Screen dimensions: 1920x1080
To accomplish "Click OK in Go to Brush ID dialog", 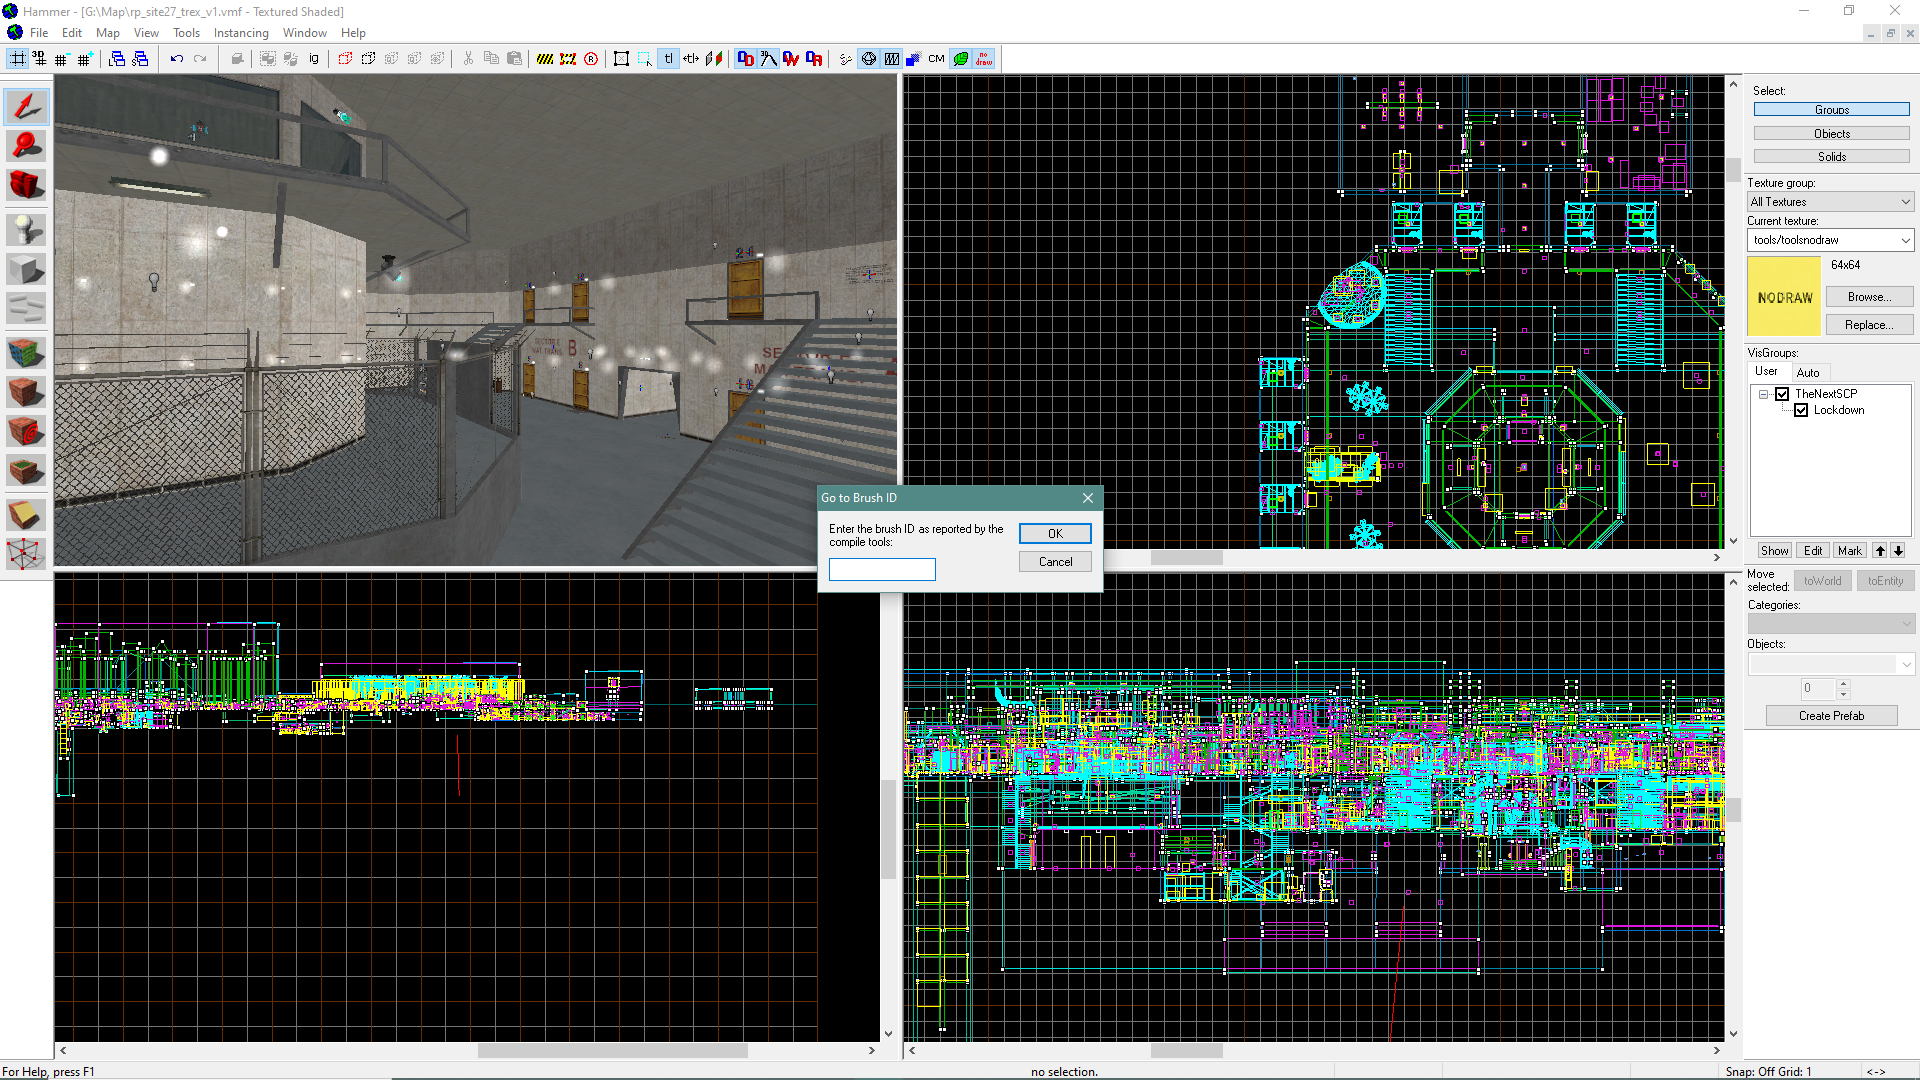I will pos(1055,534).
